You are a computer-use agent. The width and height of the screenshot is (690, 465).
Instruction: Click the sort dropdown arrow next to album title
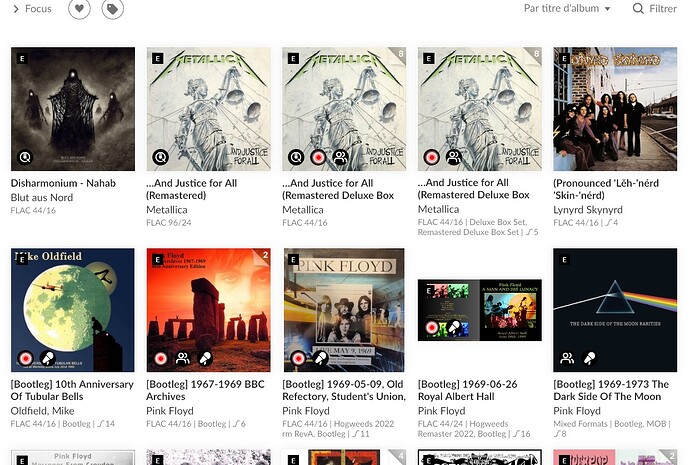[607, 9]
